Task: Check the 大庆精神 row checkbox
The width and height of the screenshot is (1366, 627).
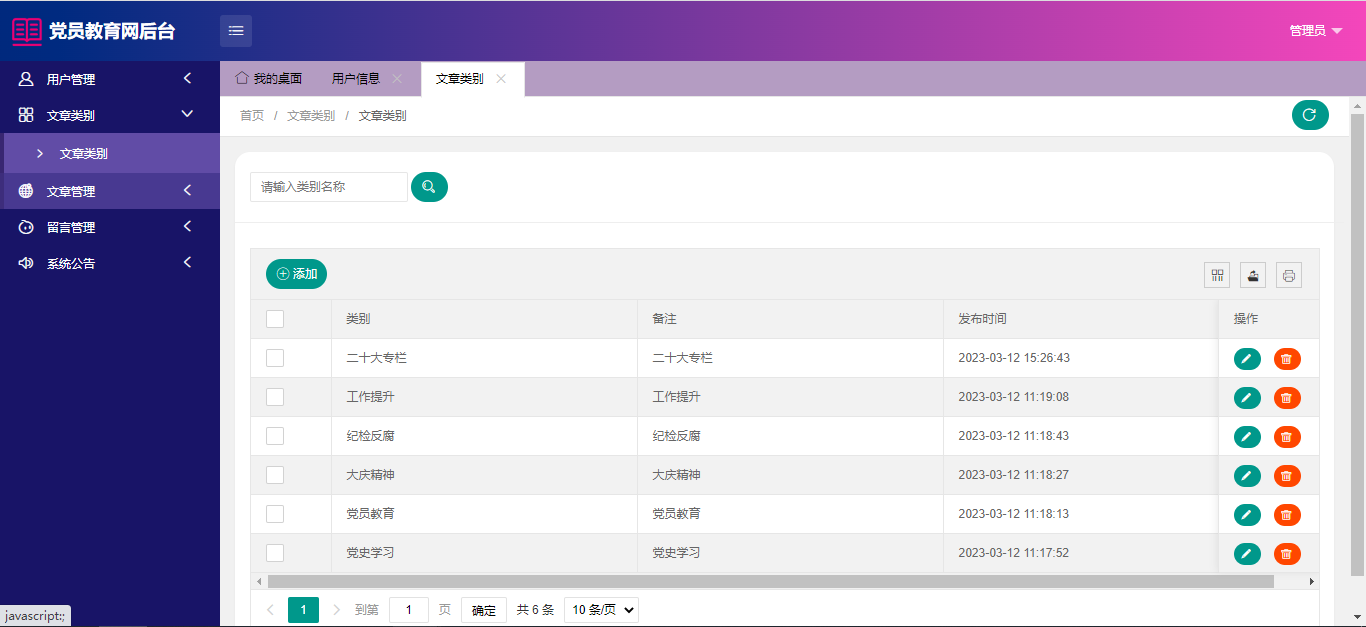Action: 275,475
